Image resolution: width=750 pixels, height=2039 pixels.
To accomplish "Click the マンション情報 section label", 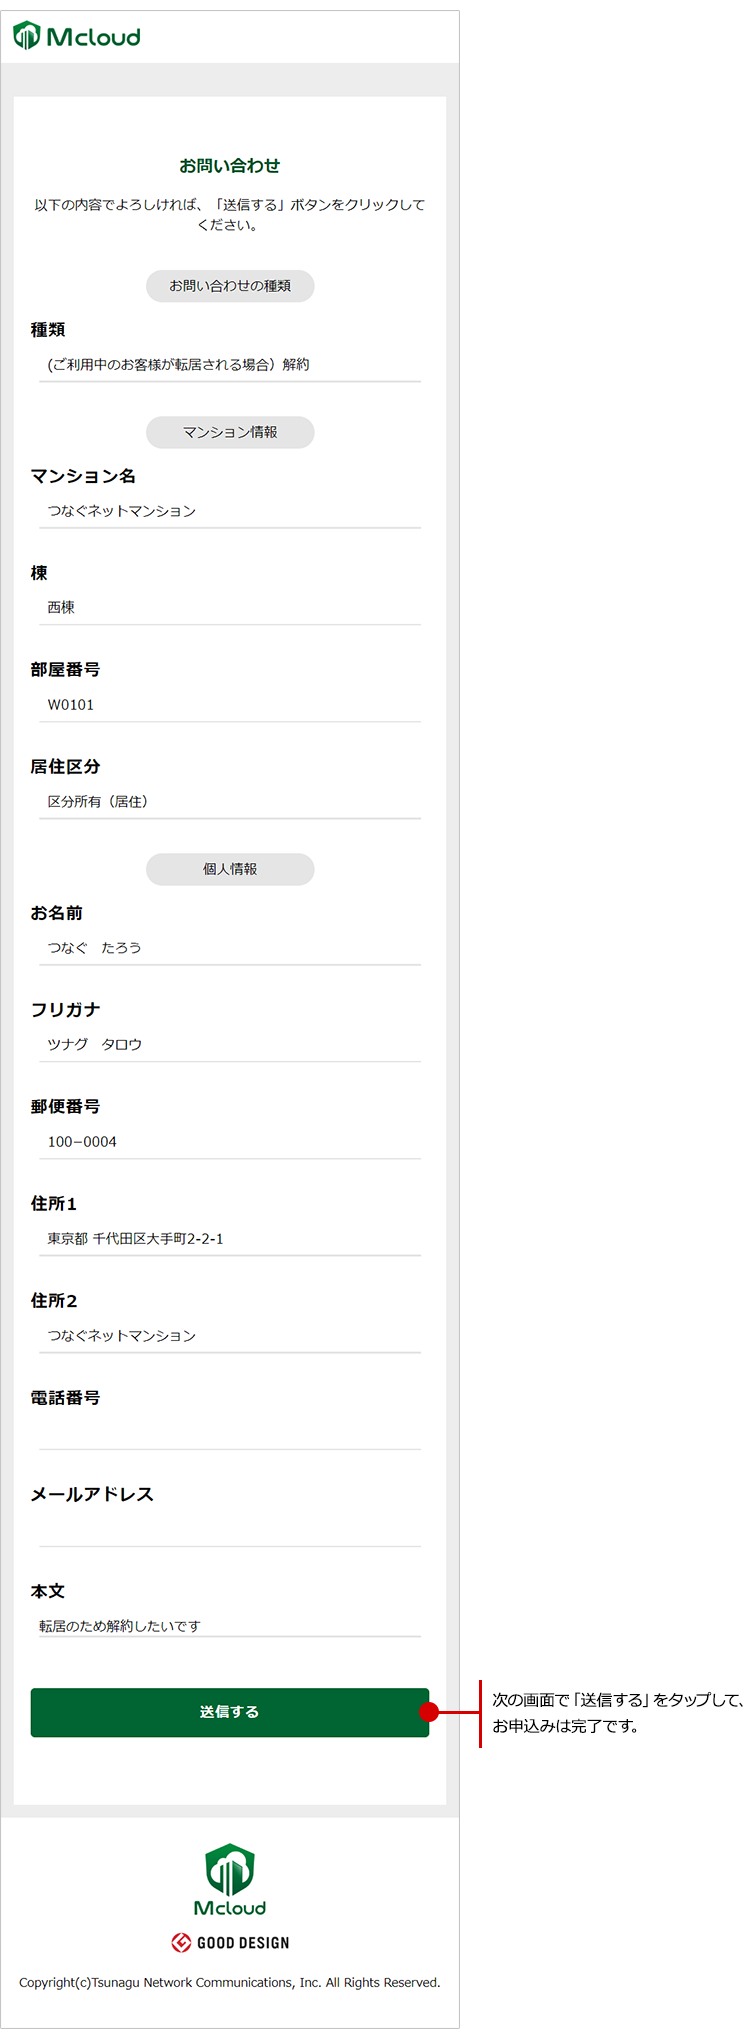I will tap(230, 432).
